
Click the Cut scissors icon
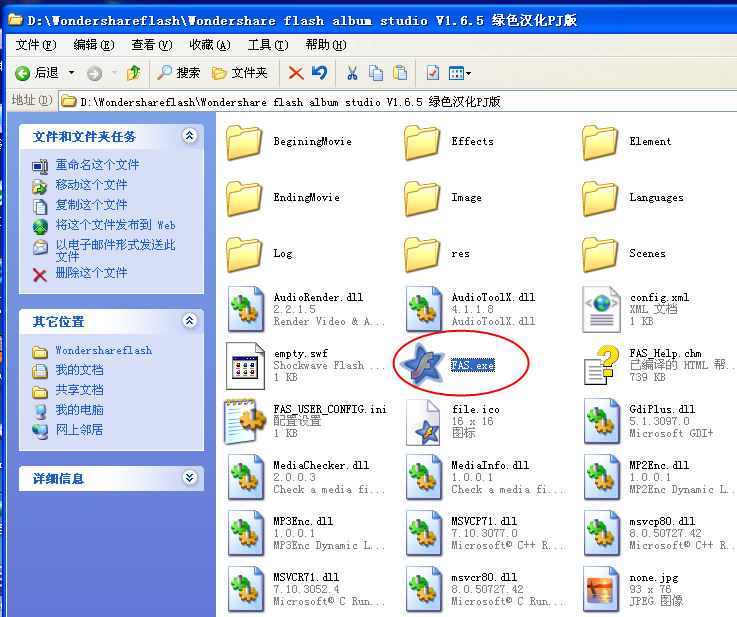pos(352,73)
